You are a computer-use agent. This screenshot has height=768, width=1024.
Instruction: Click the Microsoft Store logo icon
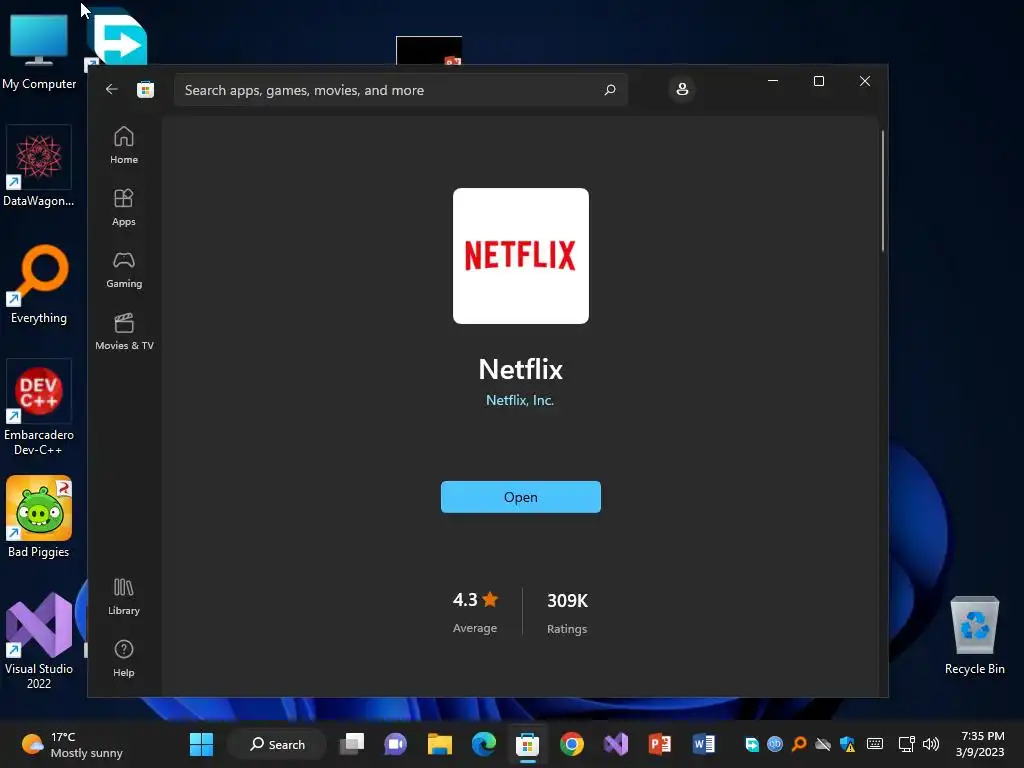[146, 89]
